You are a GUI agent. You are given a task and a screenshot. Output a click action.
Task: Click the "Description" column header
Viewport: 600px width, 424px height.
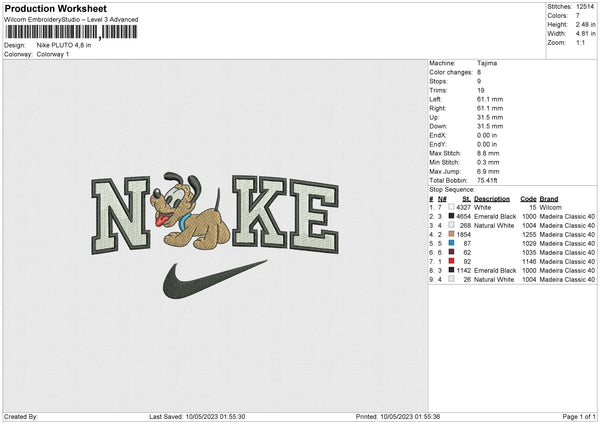pyautogui.click(x=492, y=199)
